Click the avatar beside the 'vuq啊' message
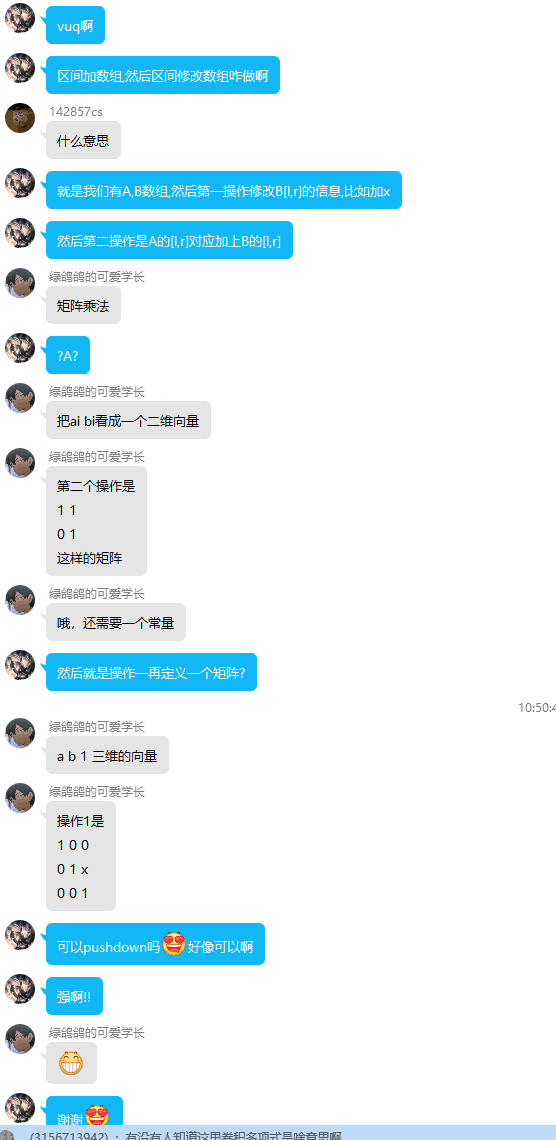This screenshot has height=1140, width=556. click(x=20, y=18)
